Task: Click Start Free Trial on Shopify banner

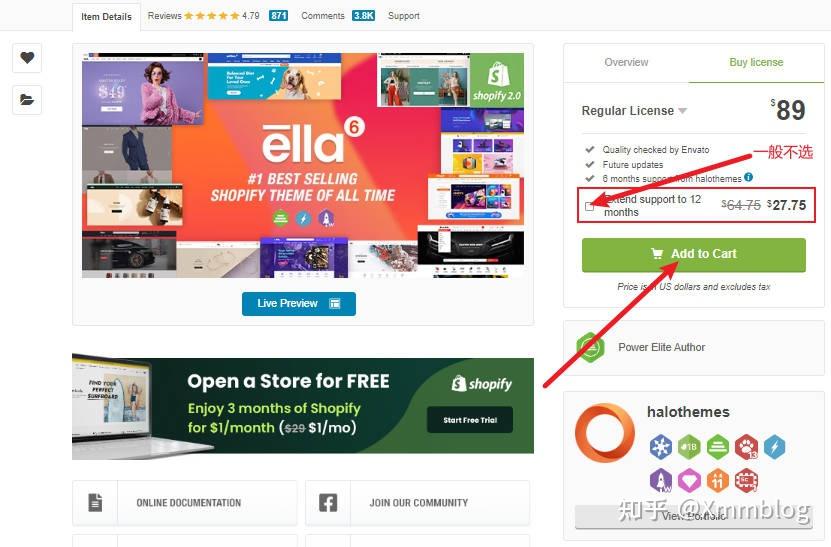Action: (x=470, y=420)
